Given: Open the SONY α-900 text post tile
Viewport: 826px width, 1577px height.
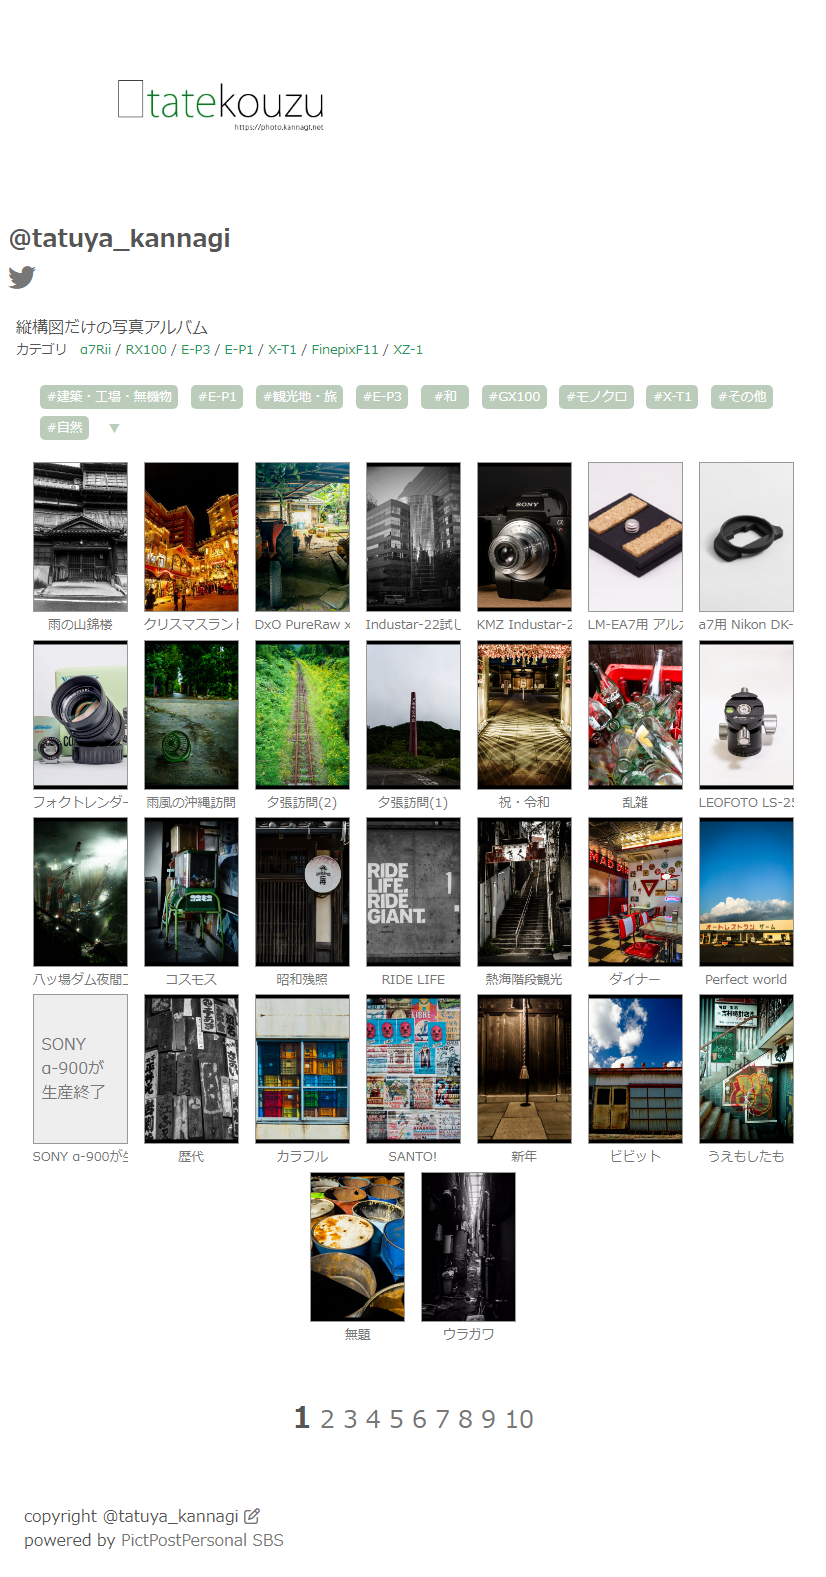Looking at the screenshot, I should click(x=80, y=1068).
